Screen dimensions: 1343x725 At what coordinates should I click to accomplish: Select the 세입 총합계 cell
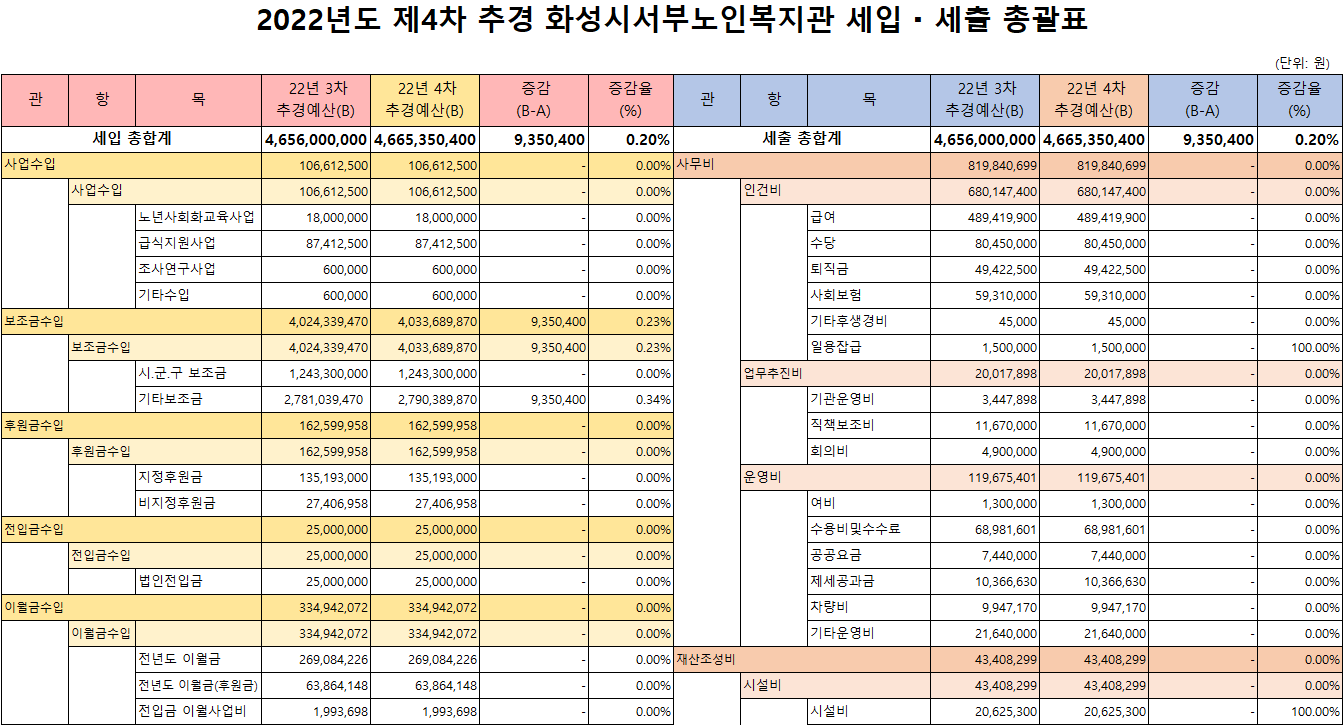coord(131,139)
